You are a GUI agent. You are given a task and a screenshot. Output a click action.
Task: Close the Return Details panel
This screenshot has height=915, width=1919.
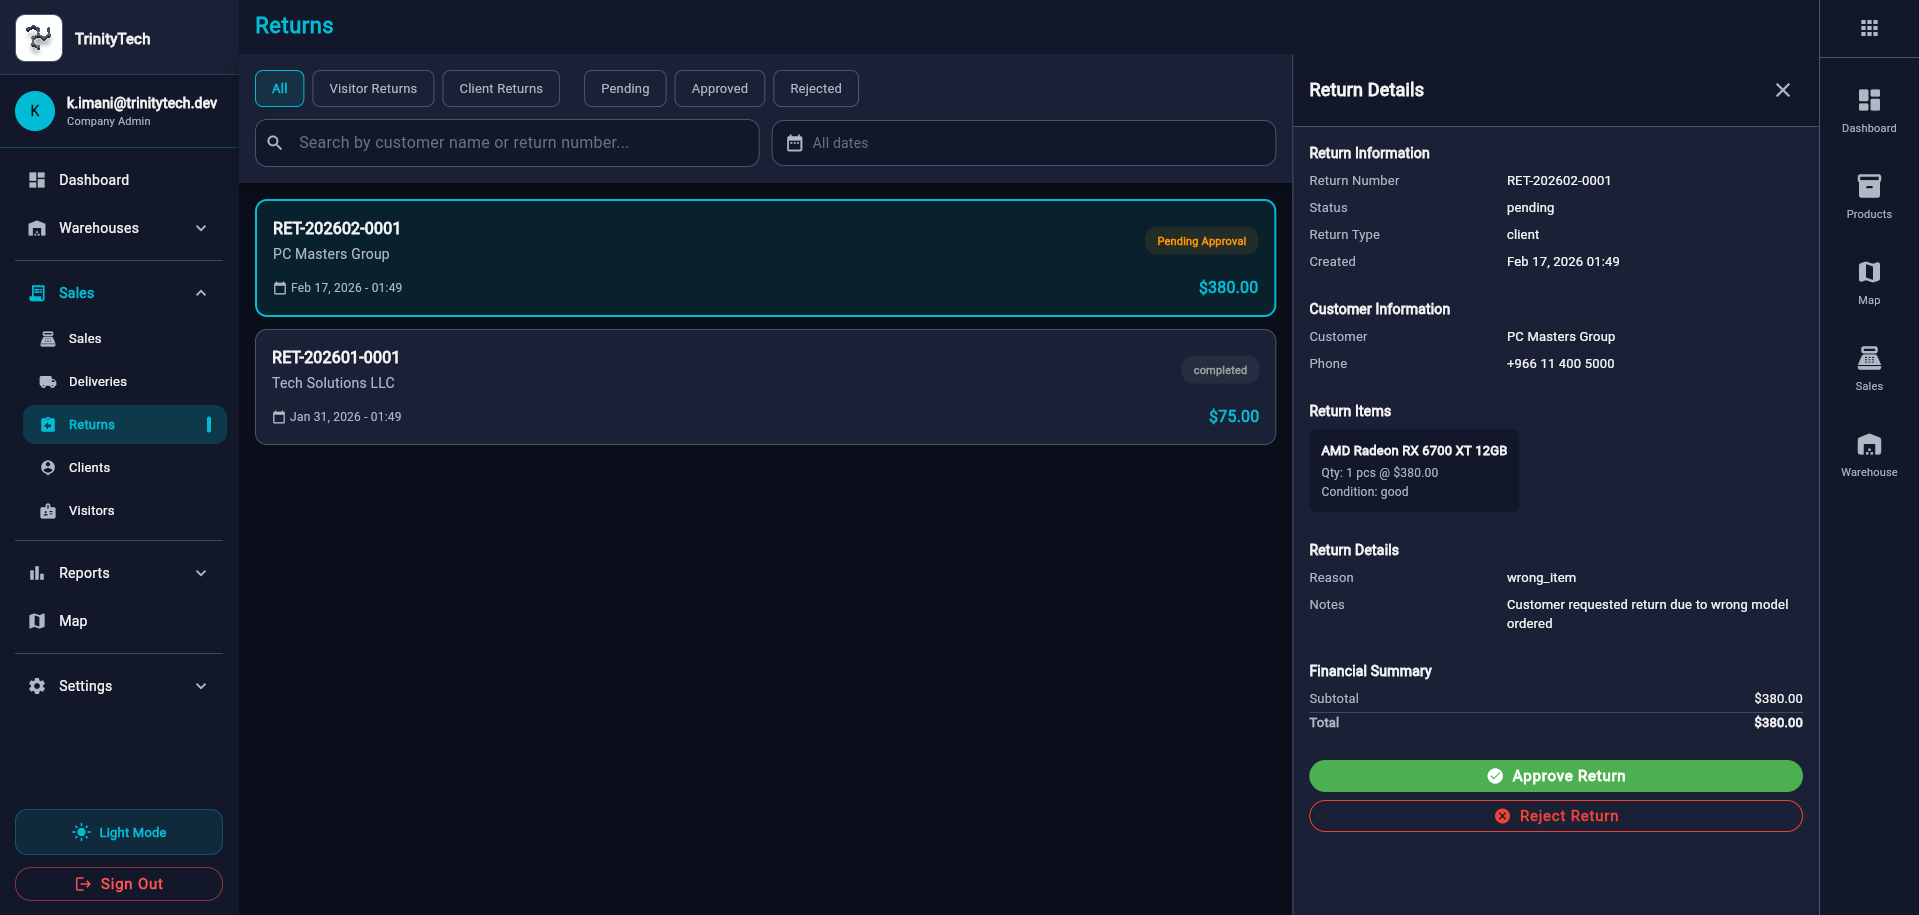[x=1782, y=90]
